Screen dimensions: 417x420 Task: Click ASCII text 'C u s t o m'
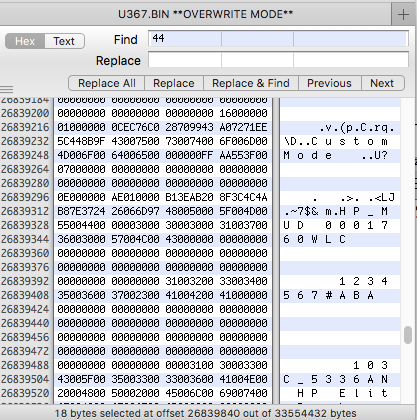coord(349,141)
